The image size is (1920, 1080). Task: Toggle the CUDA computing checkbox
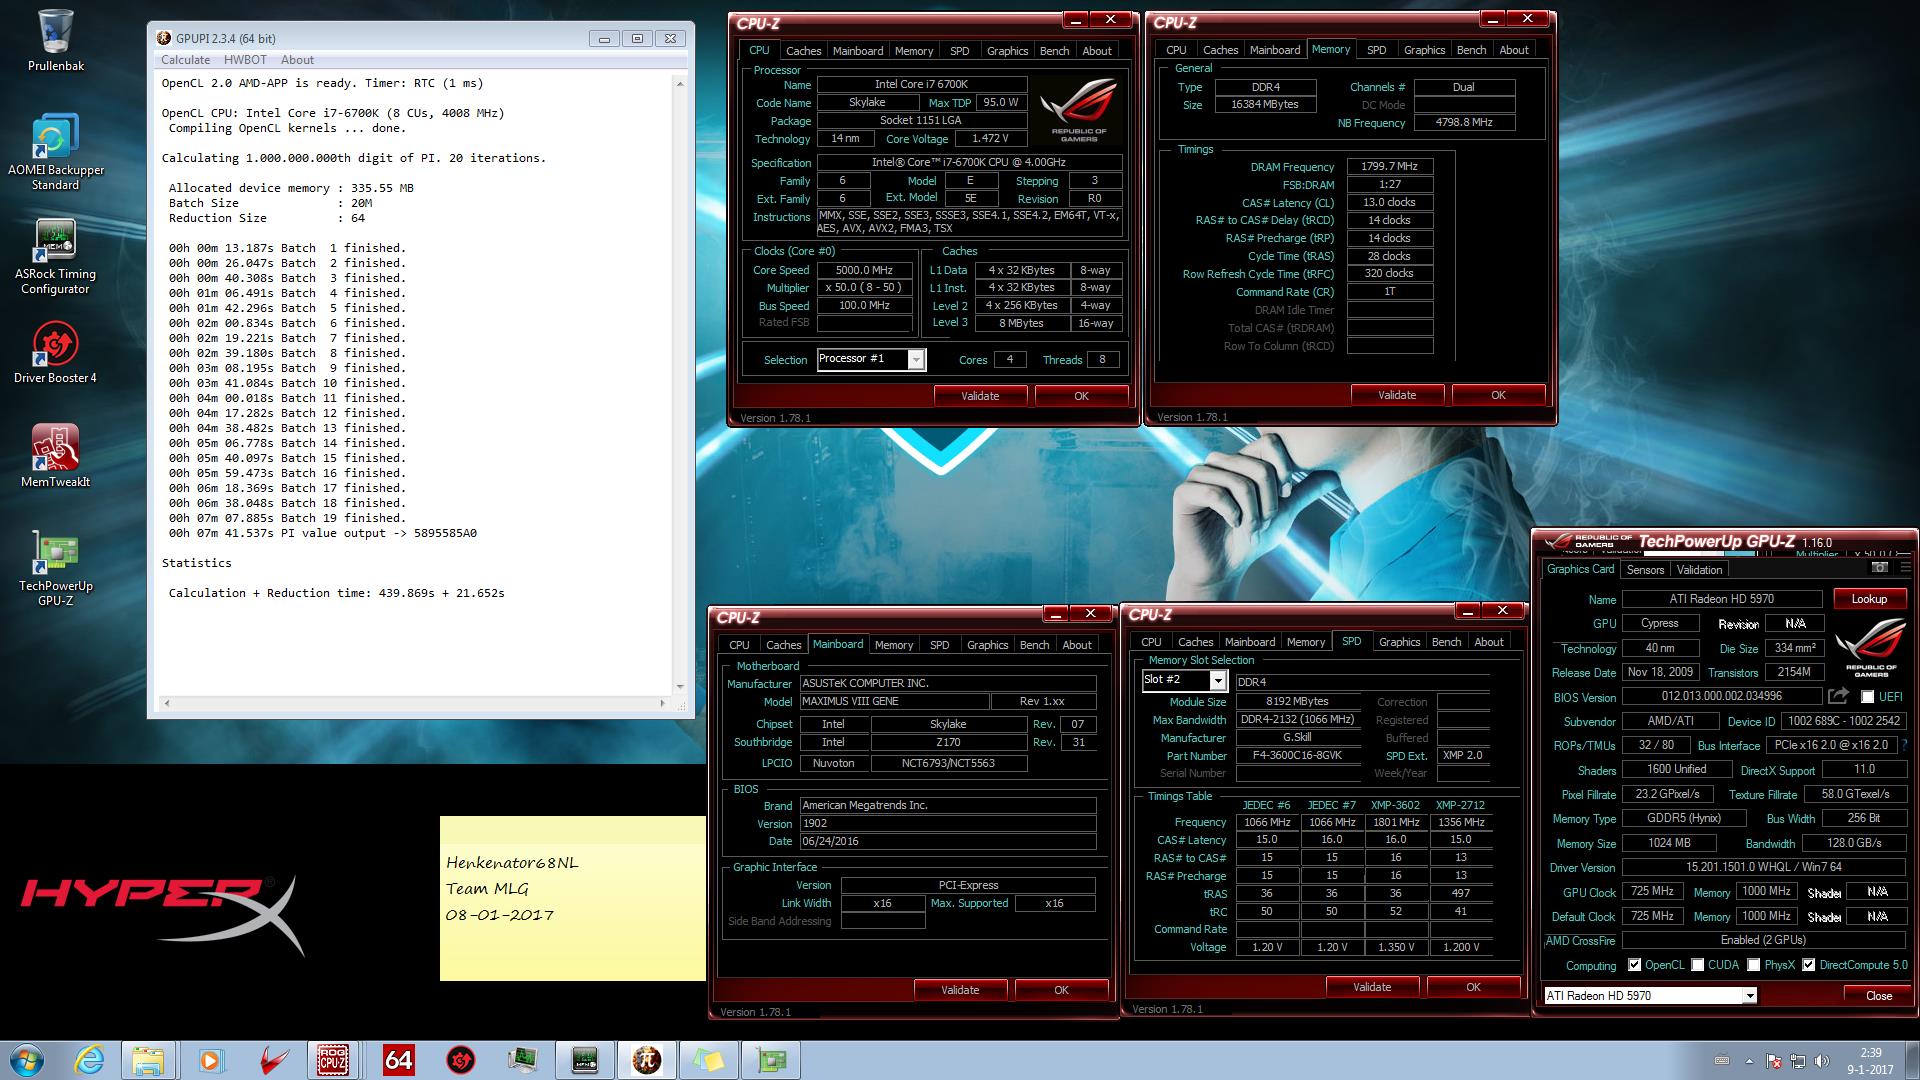(x=1697, y=965)
